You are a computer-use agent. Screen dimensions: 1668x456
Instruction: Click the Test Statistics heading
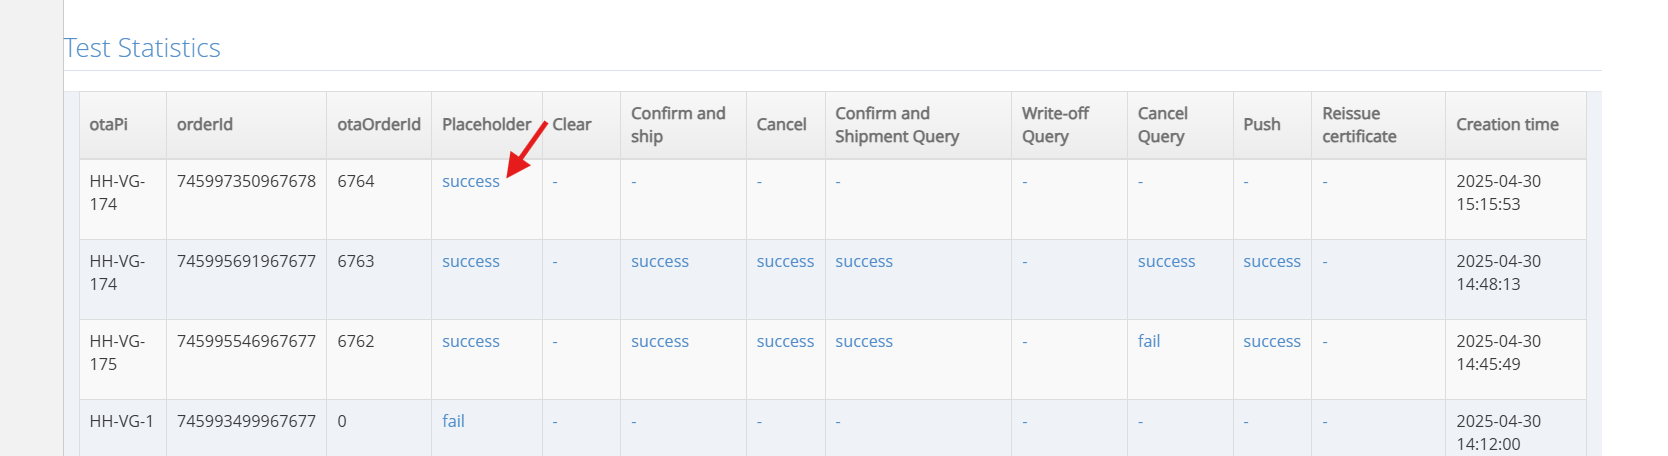point(142,48)
